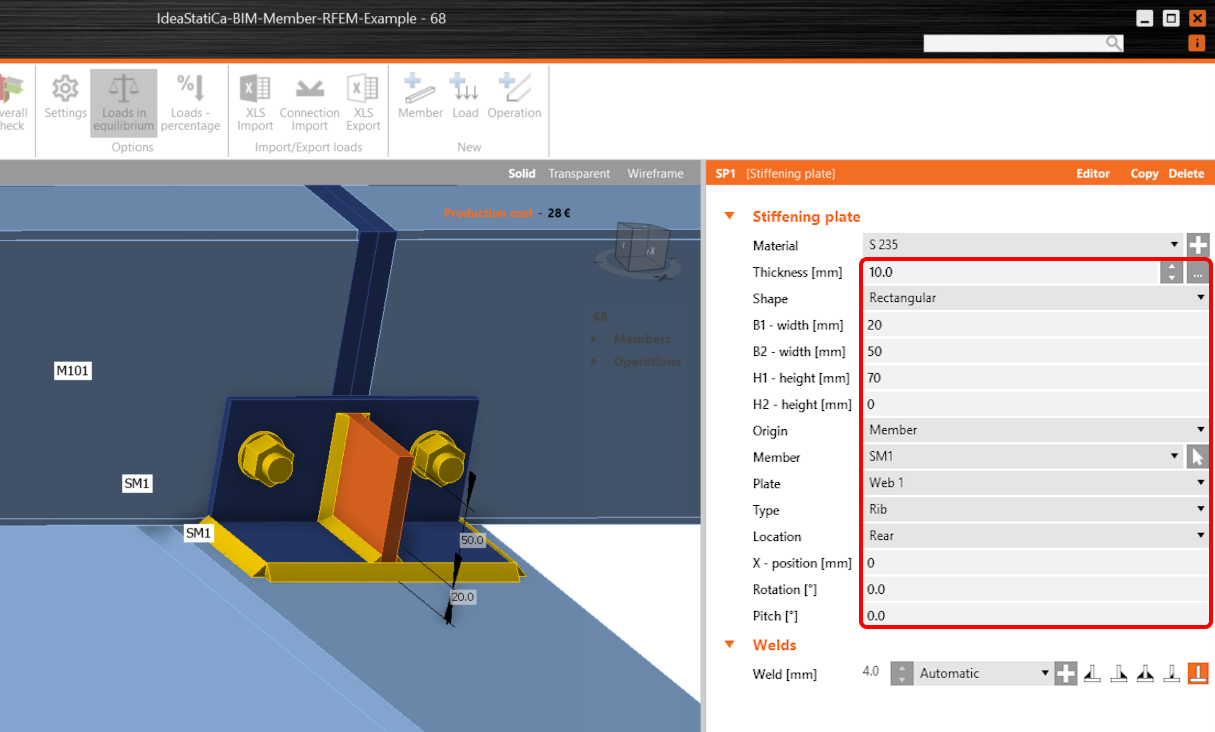Click the plus icon beside Material dropdown
Screen dimensions: 1215x732
[1198, 245]
